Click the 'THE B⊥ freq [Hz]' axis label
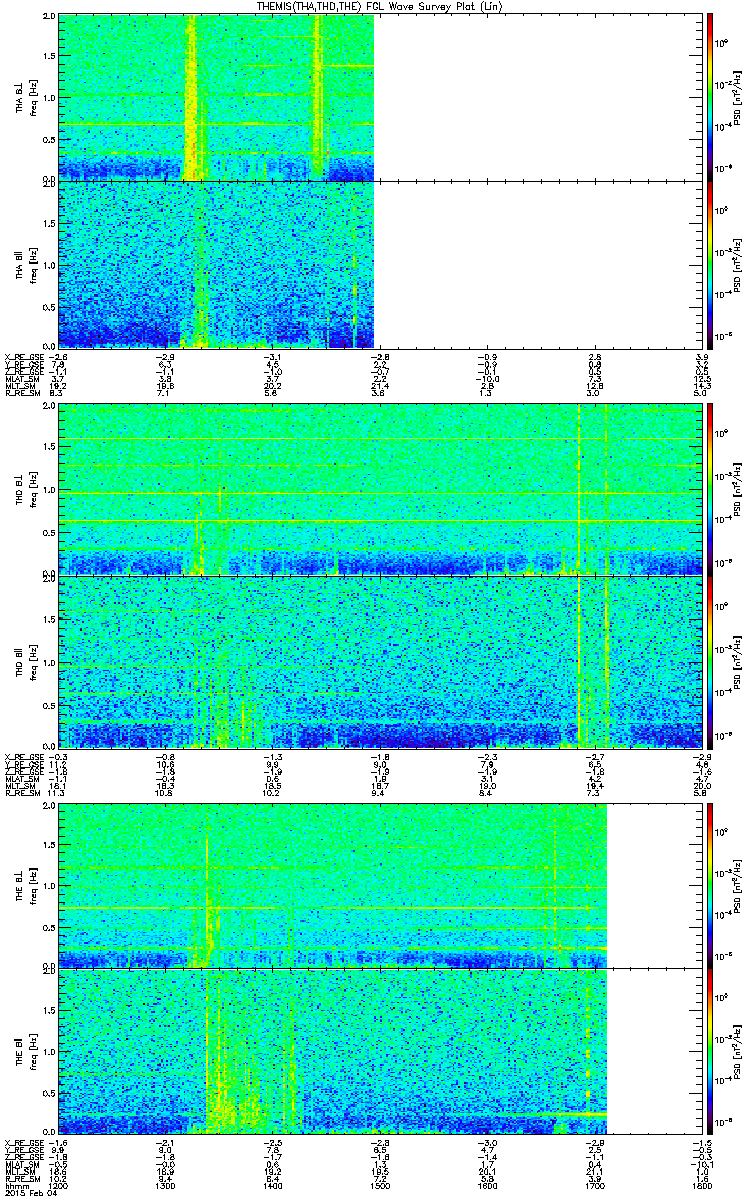This screenshot has height=1200, width=750. tap(25, 885)
